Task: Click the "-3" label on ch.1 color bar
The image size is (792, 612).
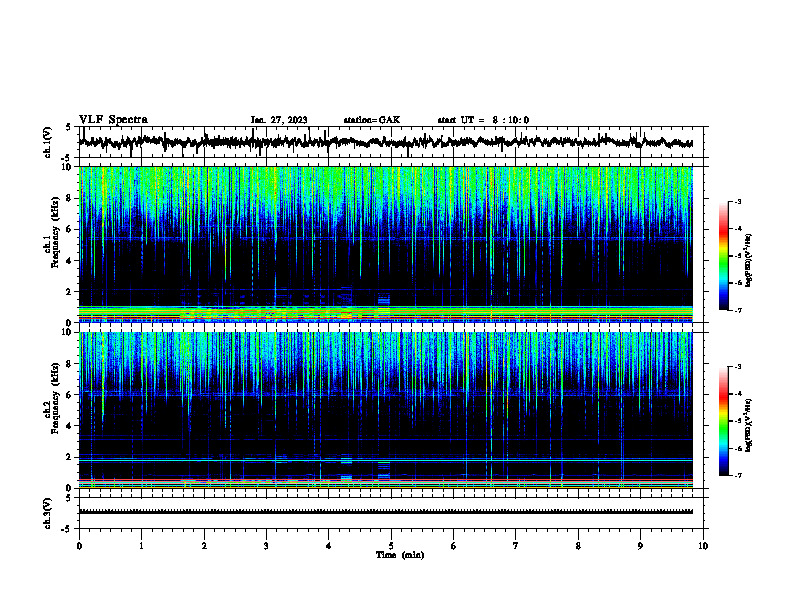Action: click(x=738, y=202)
